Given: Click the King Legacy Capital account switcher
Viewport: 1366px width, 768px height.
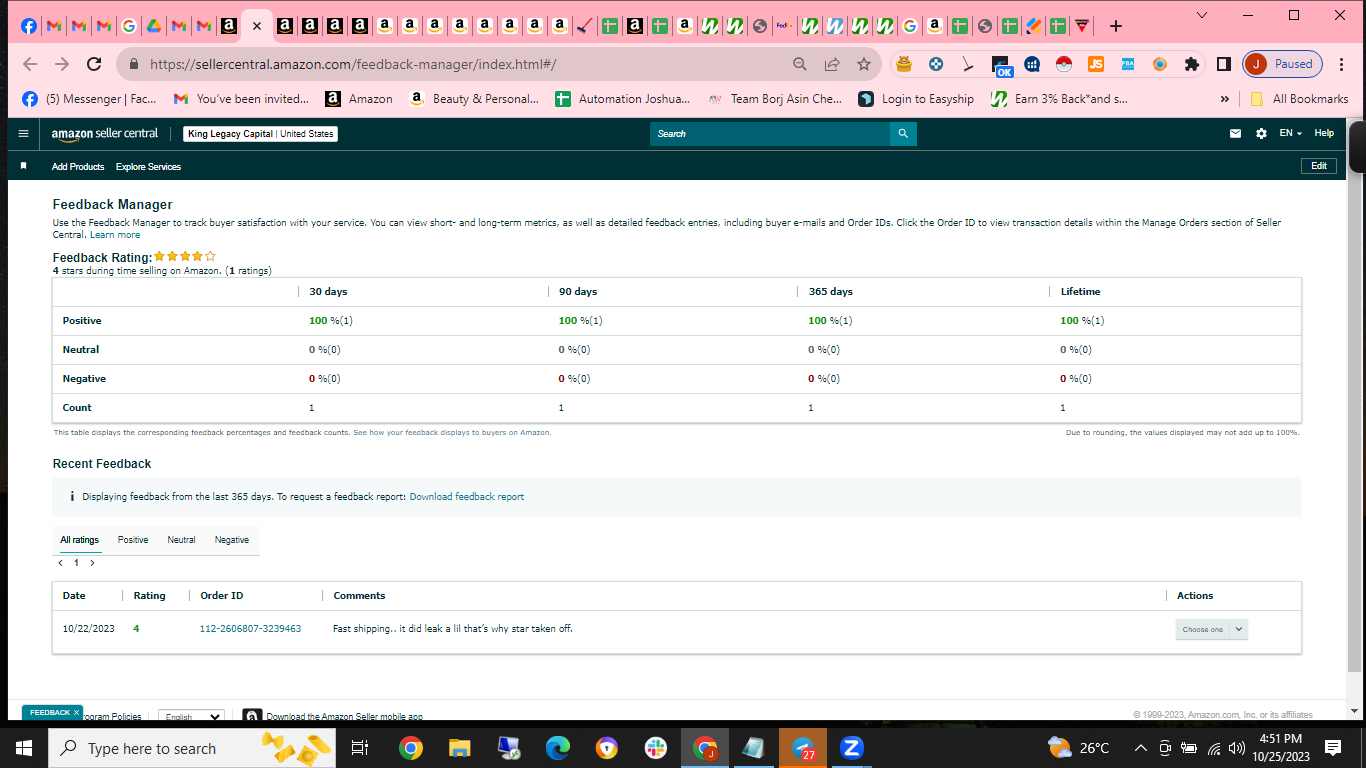Looking at the screenshot, I should click(261, 133).
